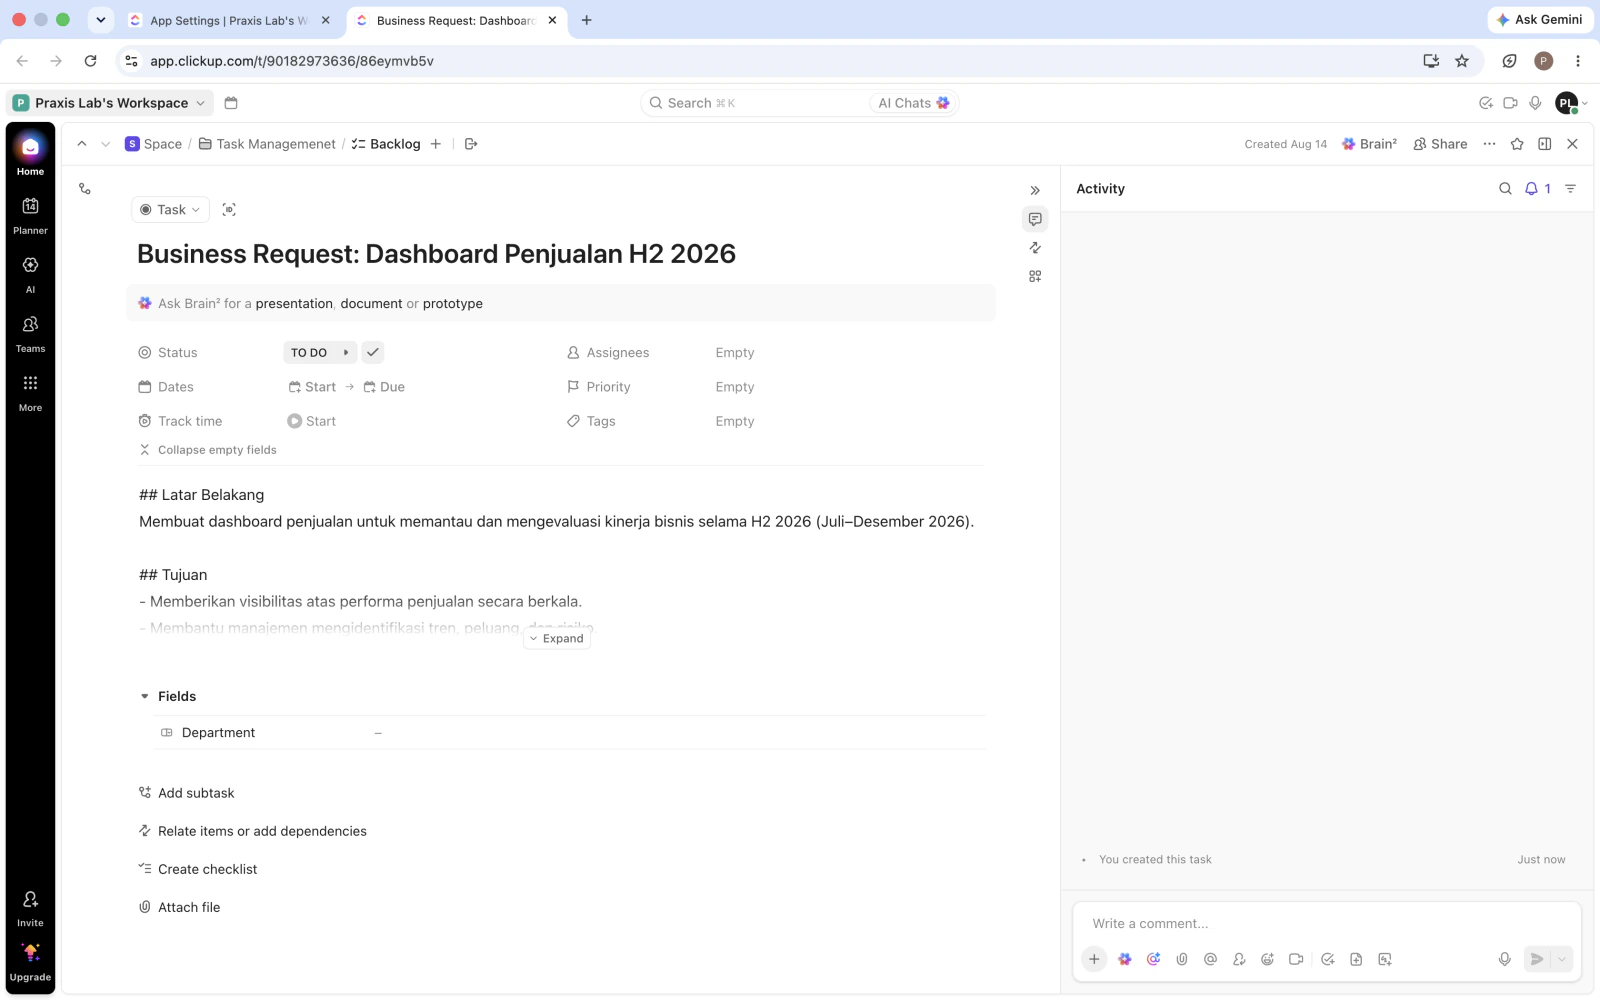
Task: Open the Task Managemenet folder breadcrumb
Action: point(267,144)
